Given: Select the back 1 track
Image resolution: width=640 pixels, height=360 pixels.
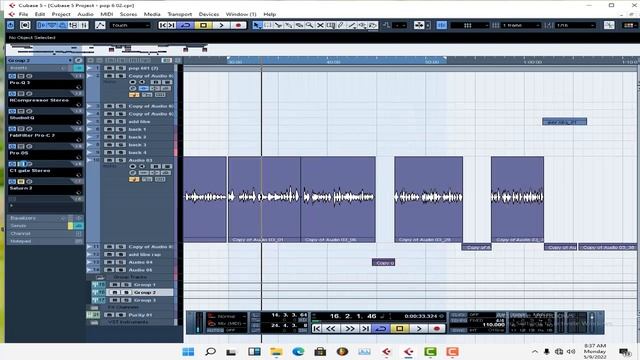Looking at the screenshot, I should 137,129.
